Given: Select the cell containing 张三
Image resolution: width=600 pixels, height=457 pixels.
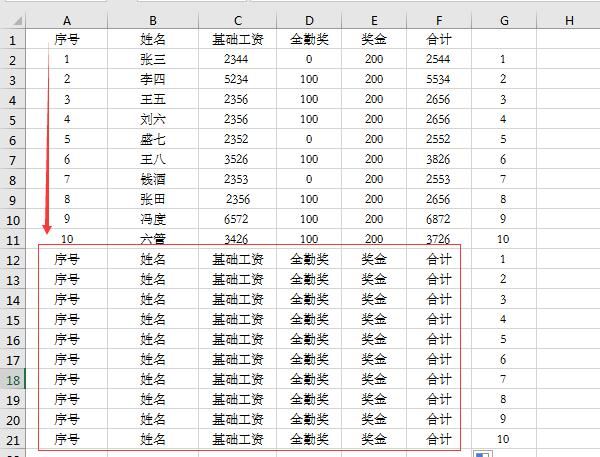Looking at the screenshot, I should click(153, 59).
